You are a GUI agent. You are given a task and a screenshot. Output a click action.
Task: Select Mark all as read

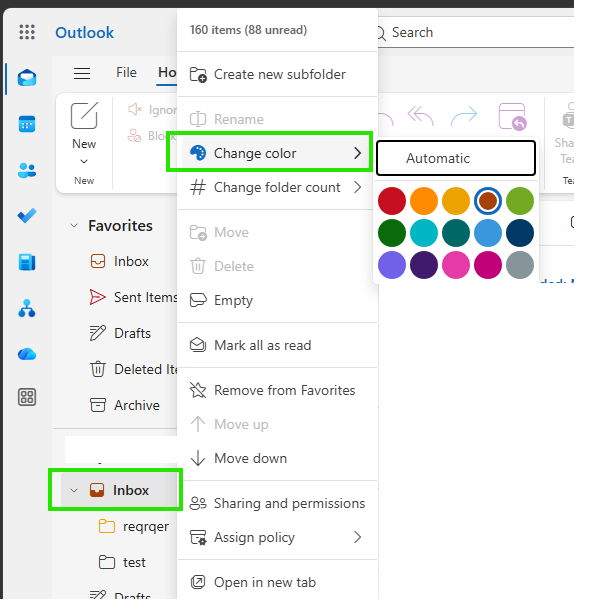coord(277,345)
